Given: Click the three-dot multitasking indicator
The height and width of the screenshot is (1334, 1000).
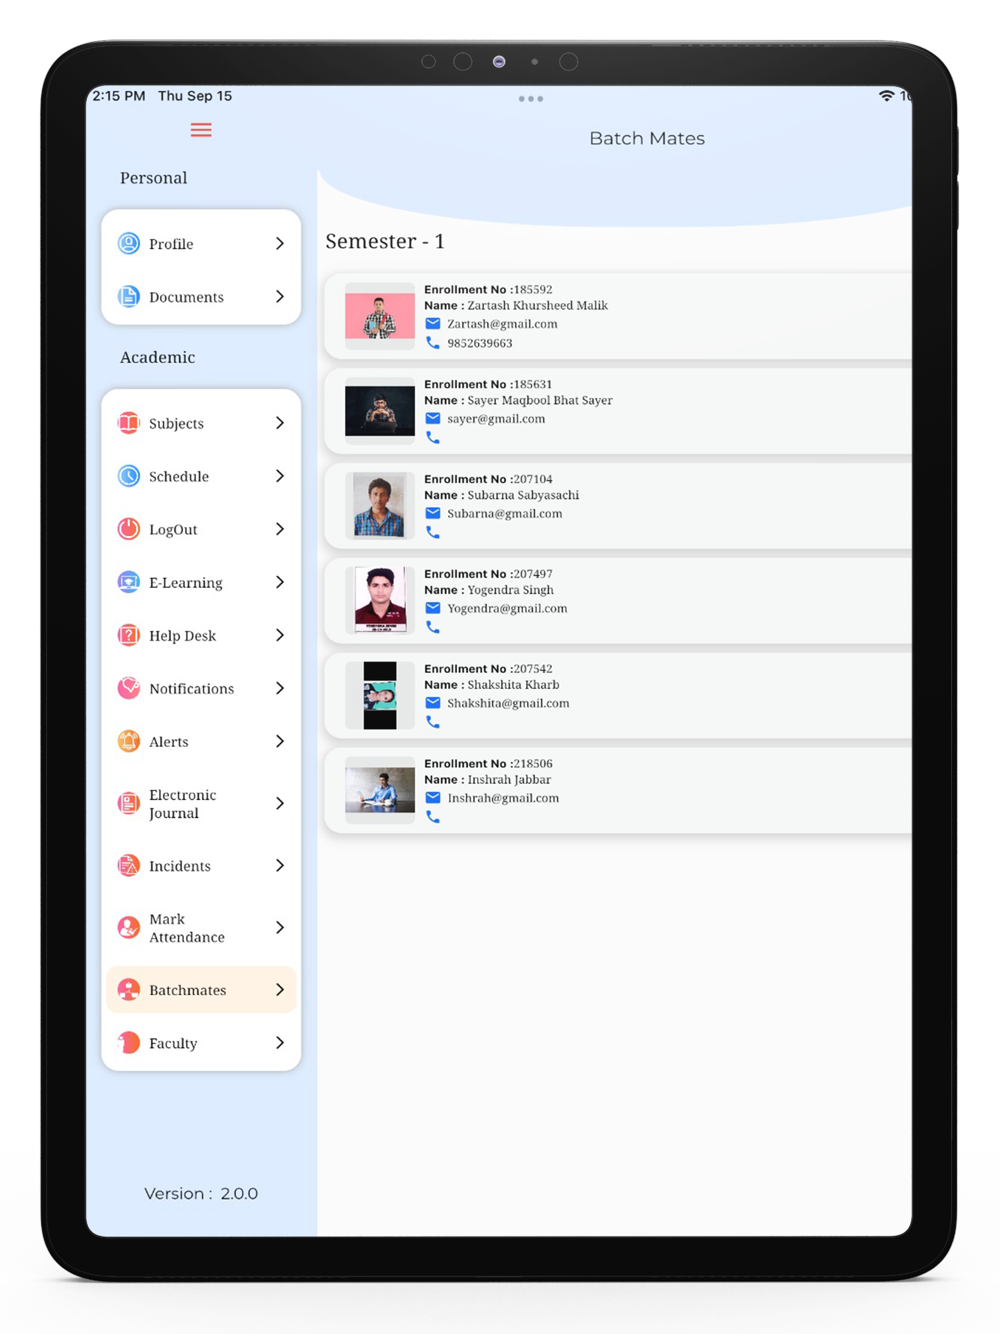Looking at the screenshot, I should [531, 99].
